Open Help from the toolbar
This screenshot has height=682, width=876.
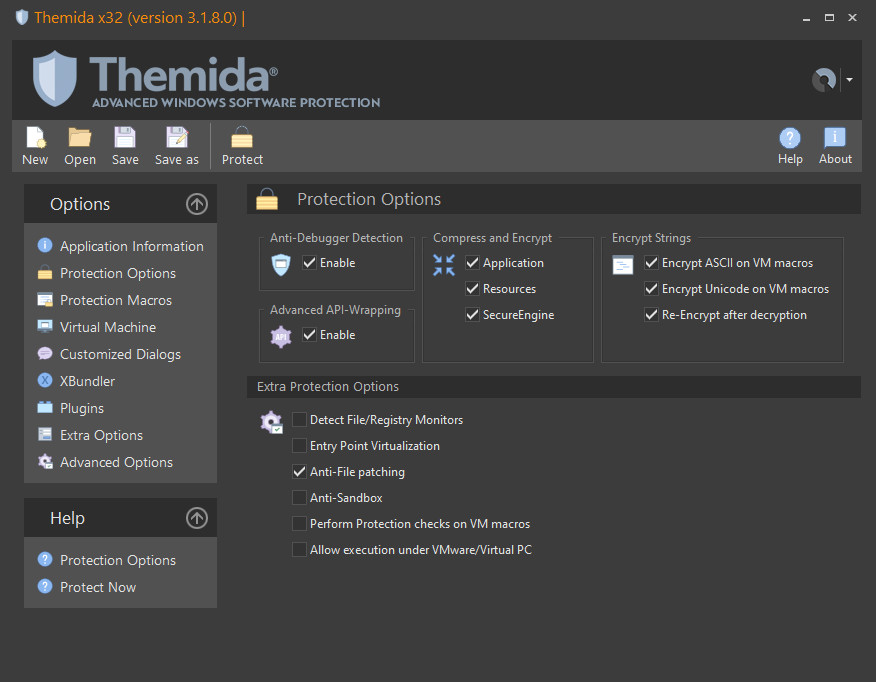[x=790, y=138]
